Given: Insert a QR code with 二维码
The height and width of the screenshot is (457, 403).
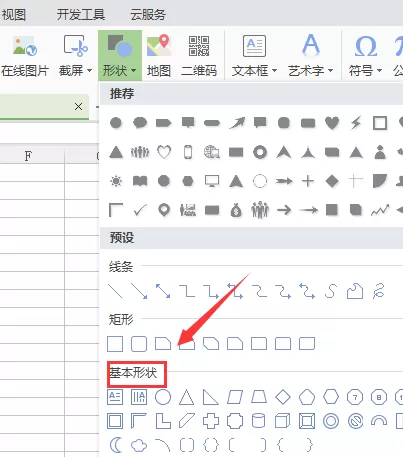Looking at the screenshot, I should [199, 56].
